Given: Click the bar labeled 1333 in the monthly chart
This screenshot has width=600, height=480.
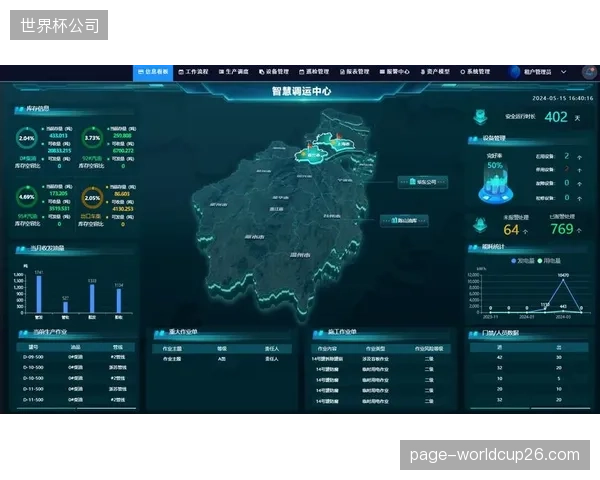Looking at the screenshot, I should point(92,299).
